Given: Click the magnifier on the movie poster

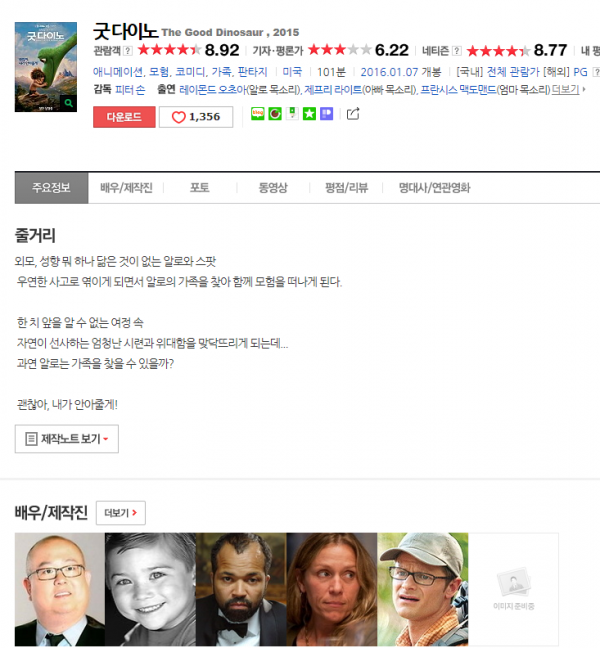Looking at the screenshot, I should point(69,103).
